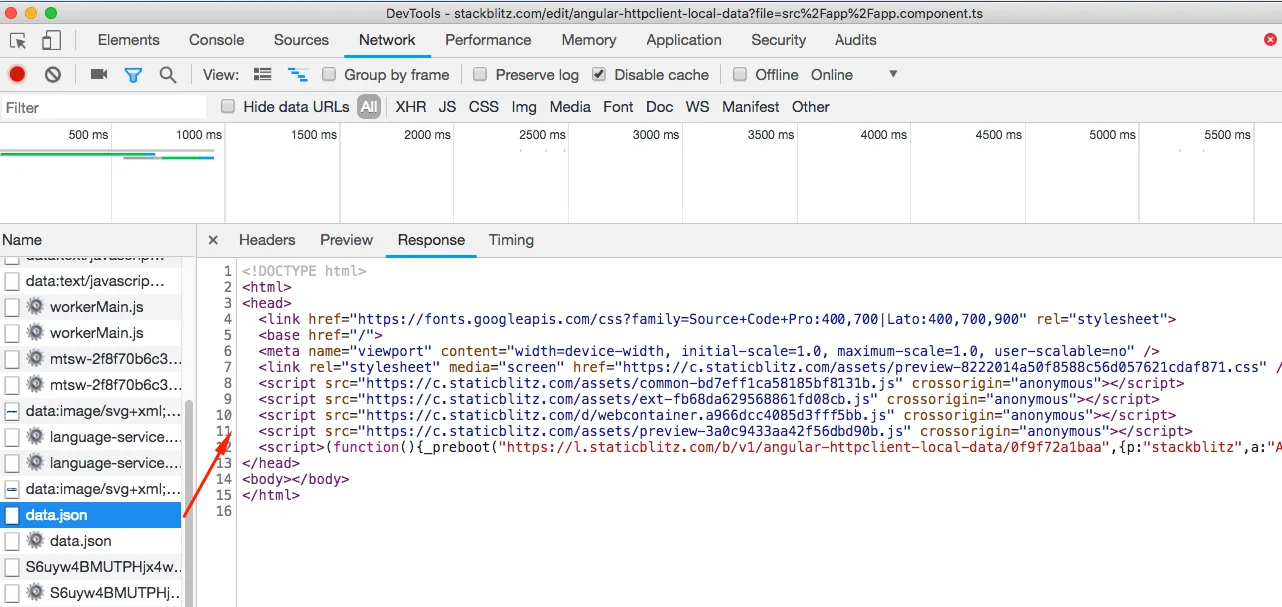Viewport: 1282px width, 607px height.
Task: Go to the Performance tab
Action: click(488, 40)
